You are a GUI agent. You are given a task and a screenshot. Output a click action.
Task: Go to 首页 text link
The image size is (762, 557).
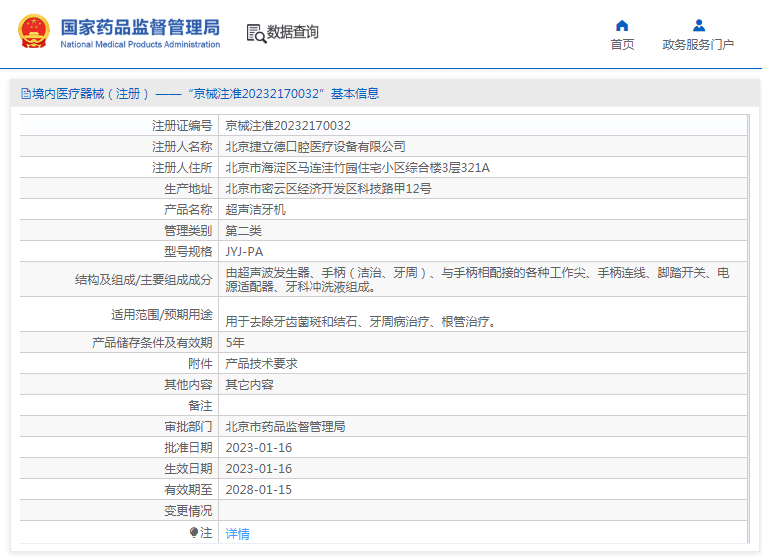tap(622, 45)
